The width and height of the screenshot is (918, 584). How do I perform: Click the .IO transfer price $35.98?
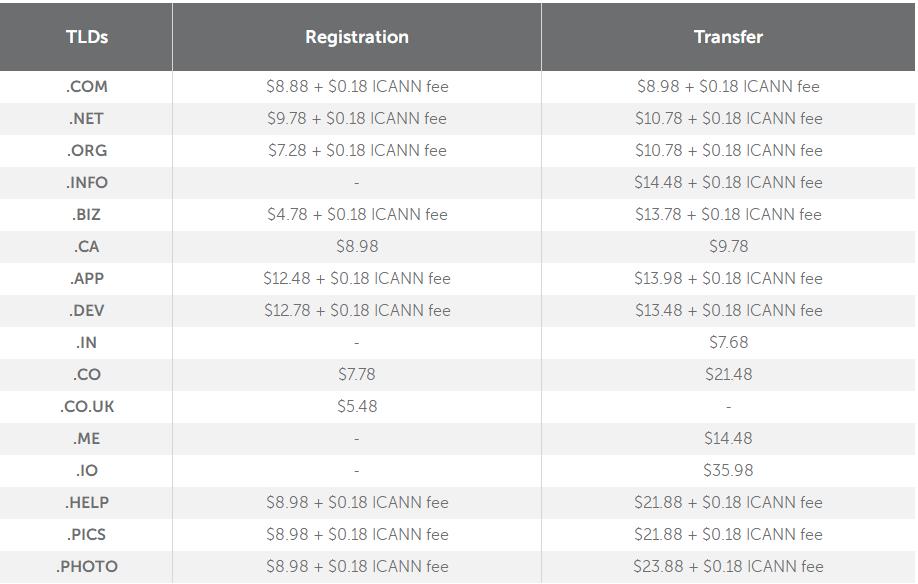point(728,470)
